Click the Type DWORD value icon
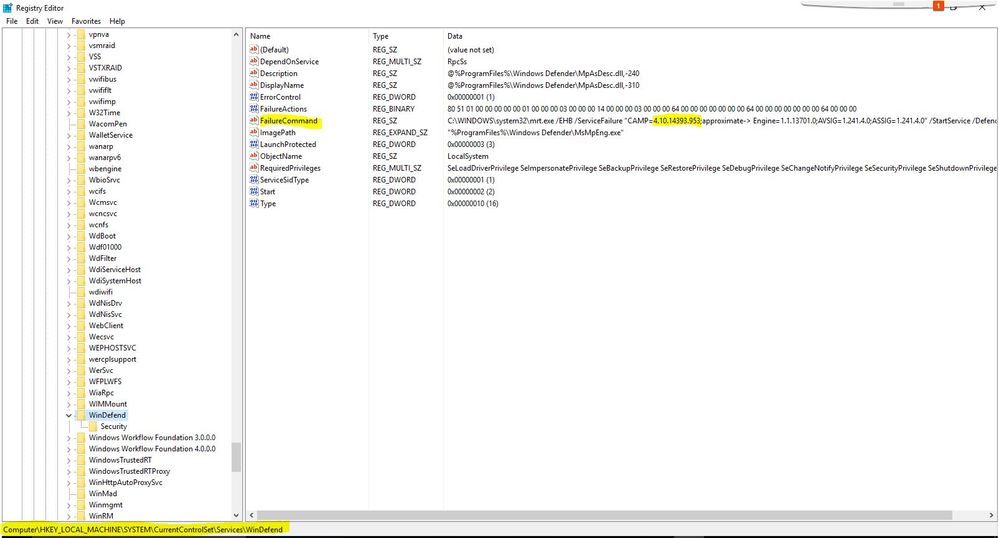 tap(254, 203)
